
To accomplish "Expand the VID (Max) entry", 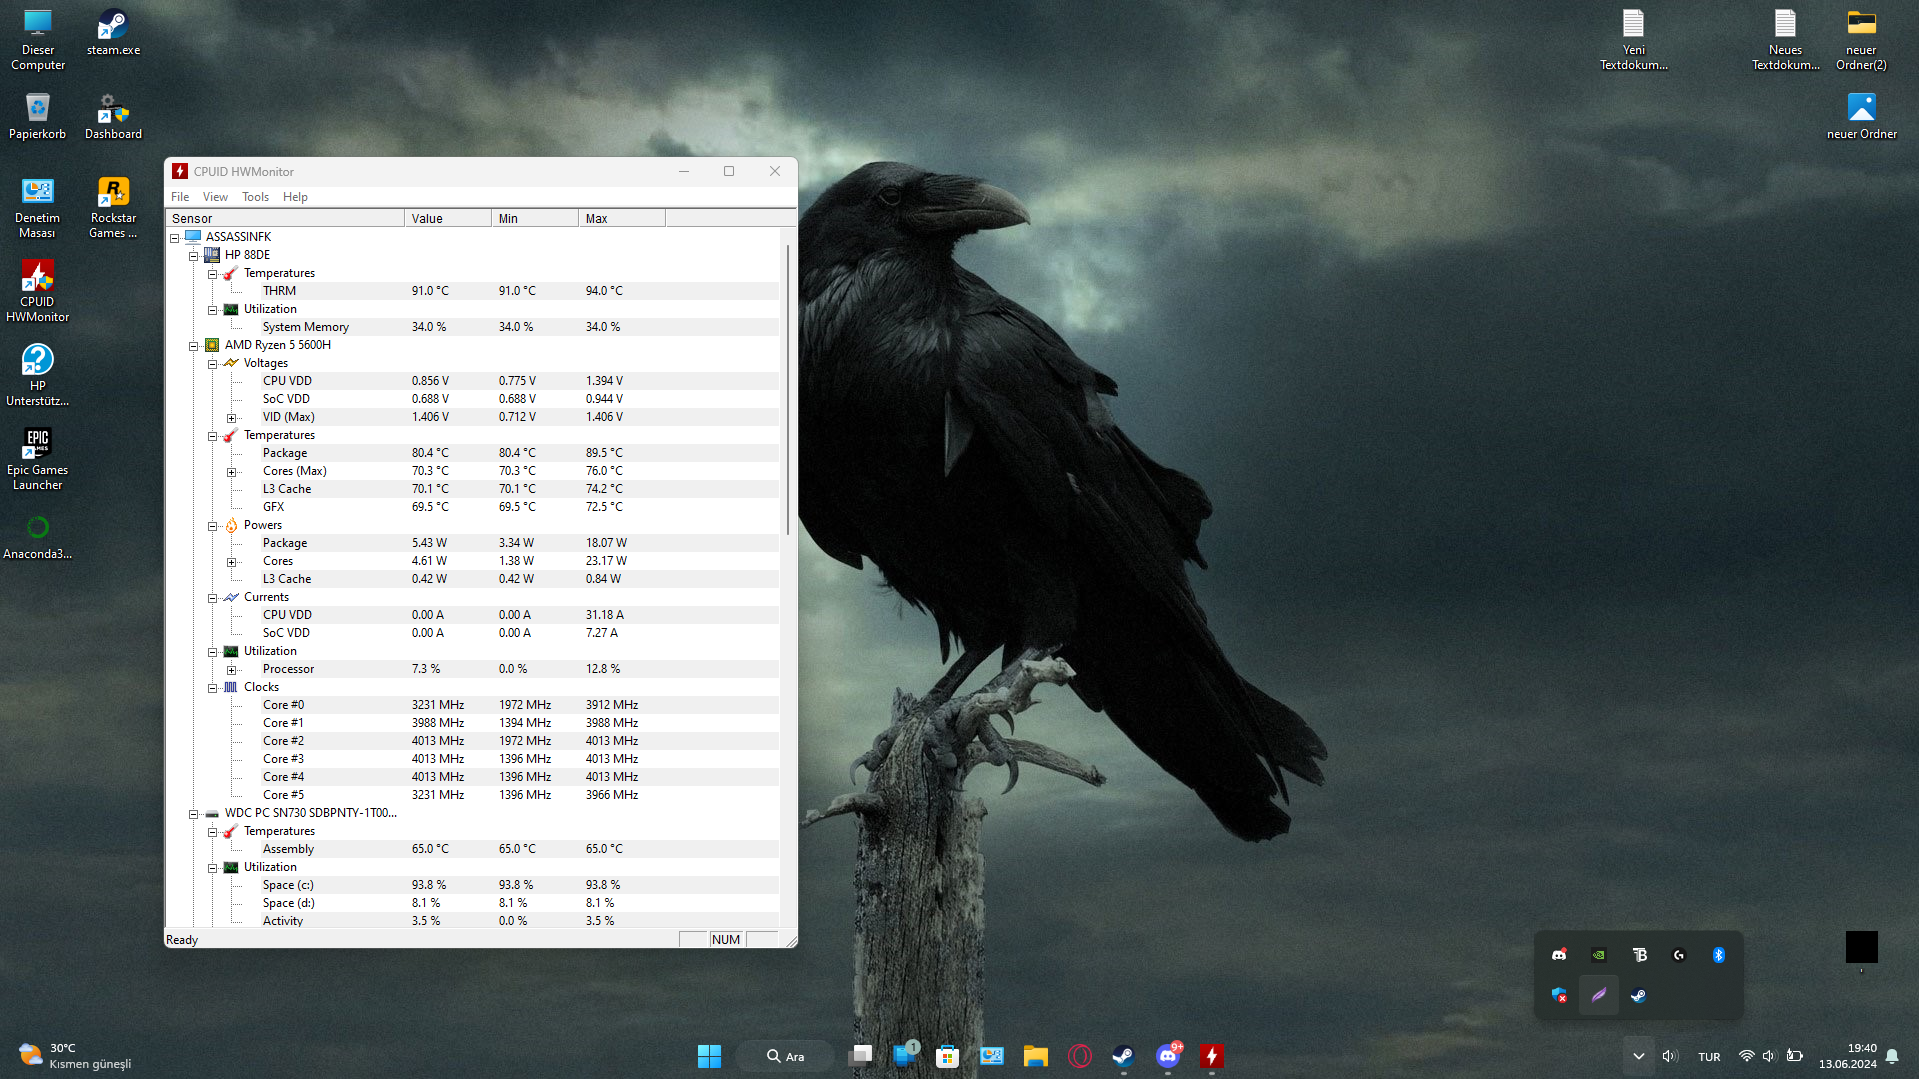I will tap(231, 418).
